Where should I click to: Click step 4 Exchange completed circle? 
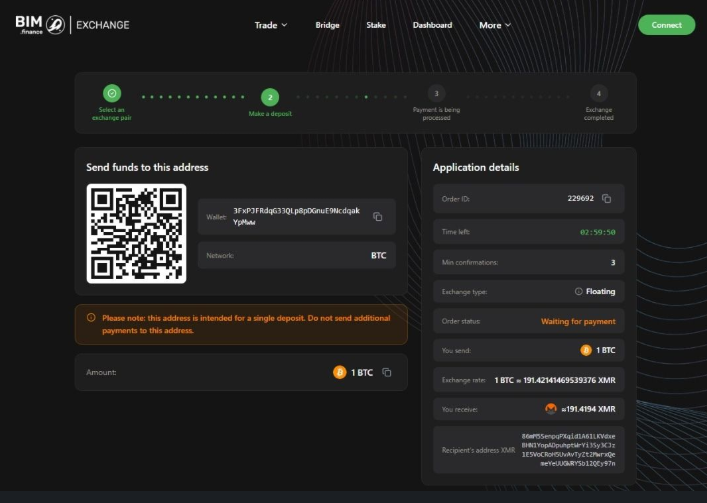[598, 94]
